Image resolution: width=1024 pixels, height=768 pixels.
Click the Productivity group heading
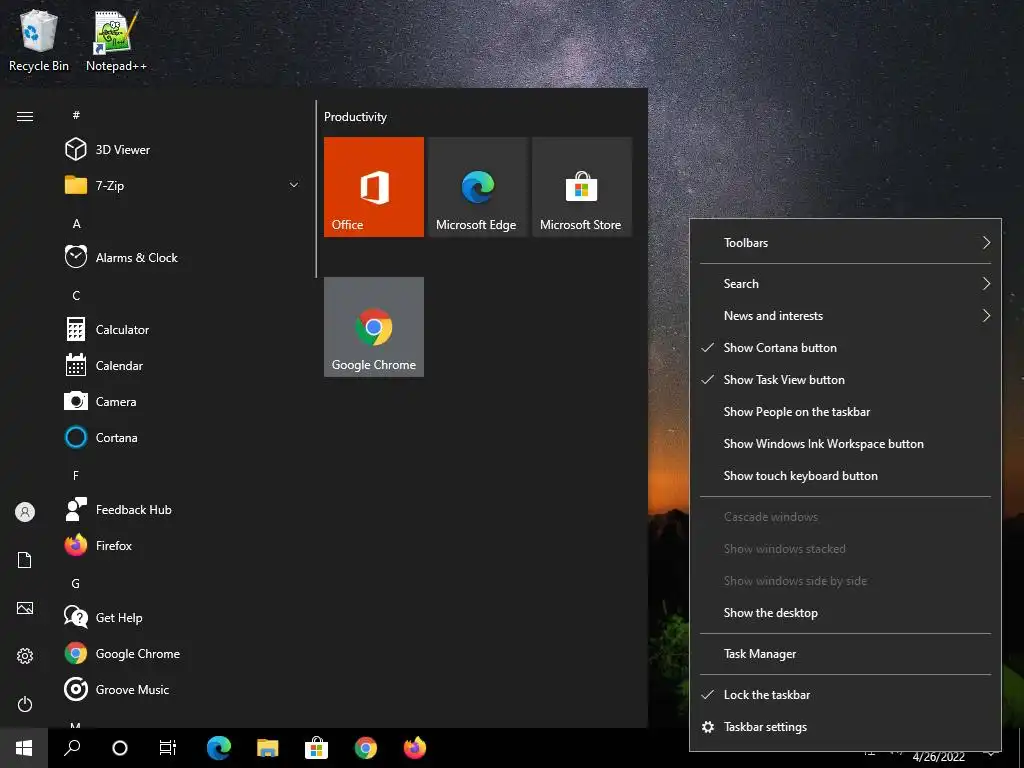click(355, 117)
